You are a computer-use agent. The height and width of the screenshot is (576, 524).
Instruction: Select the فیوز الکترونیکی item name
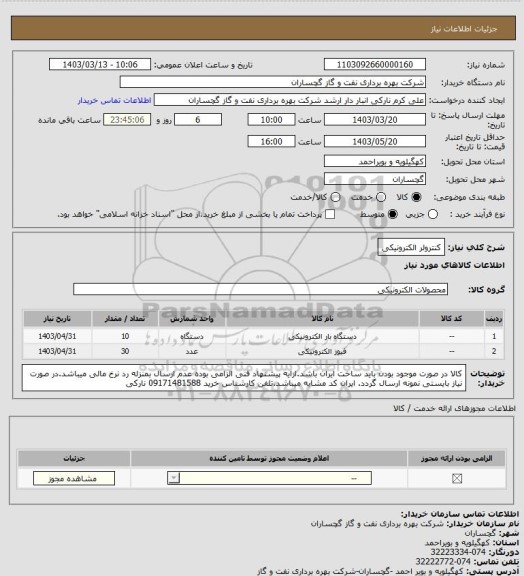(322, 351)
